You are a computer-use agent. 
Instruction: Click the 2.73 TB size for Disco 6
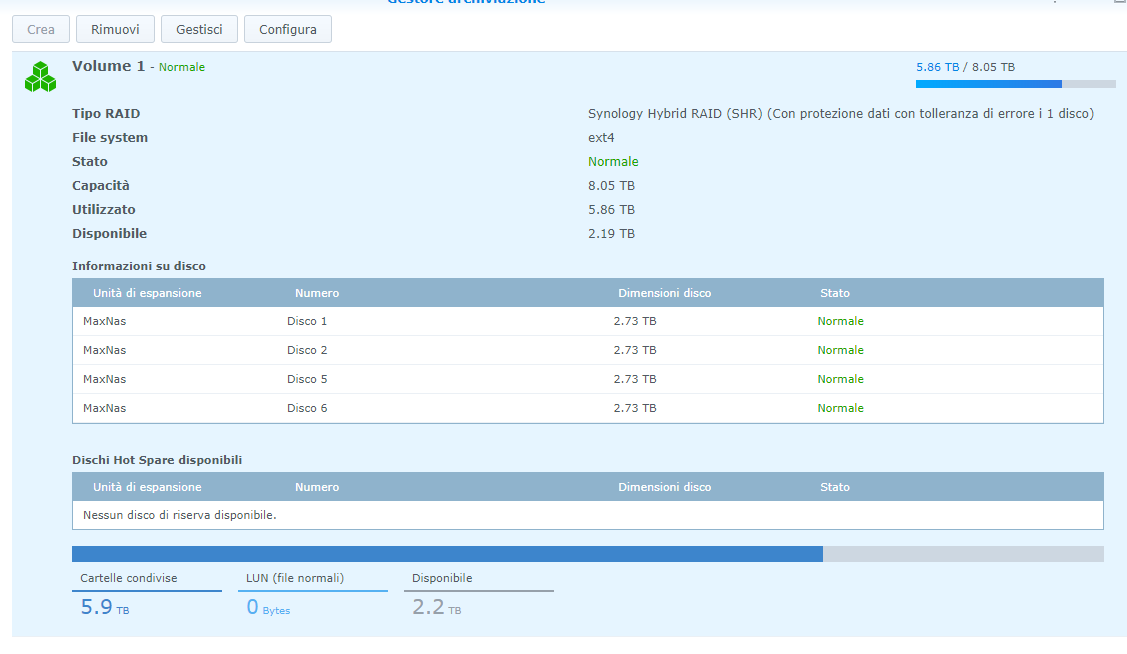pos(635,407)
